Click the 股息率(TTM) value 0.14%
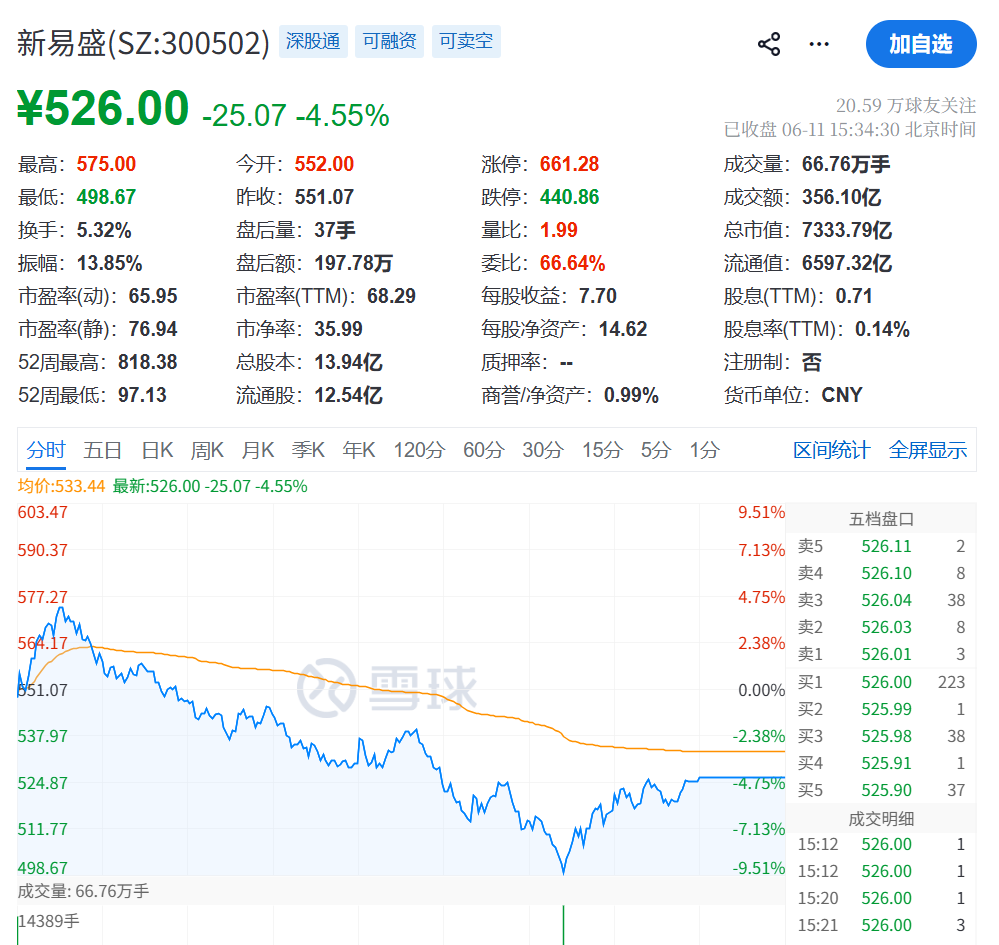999x945 pixels. [882, 329]
